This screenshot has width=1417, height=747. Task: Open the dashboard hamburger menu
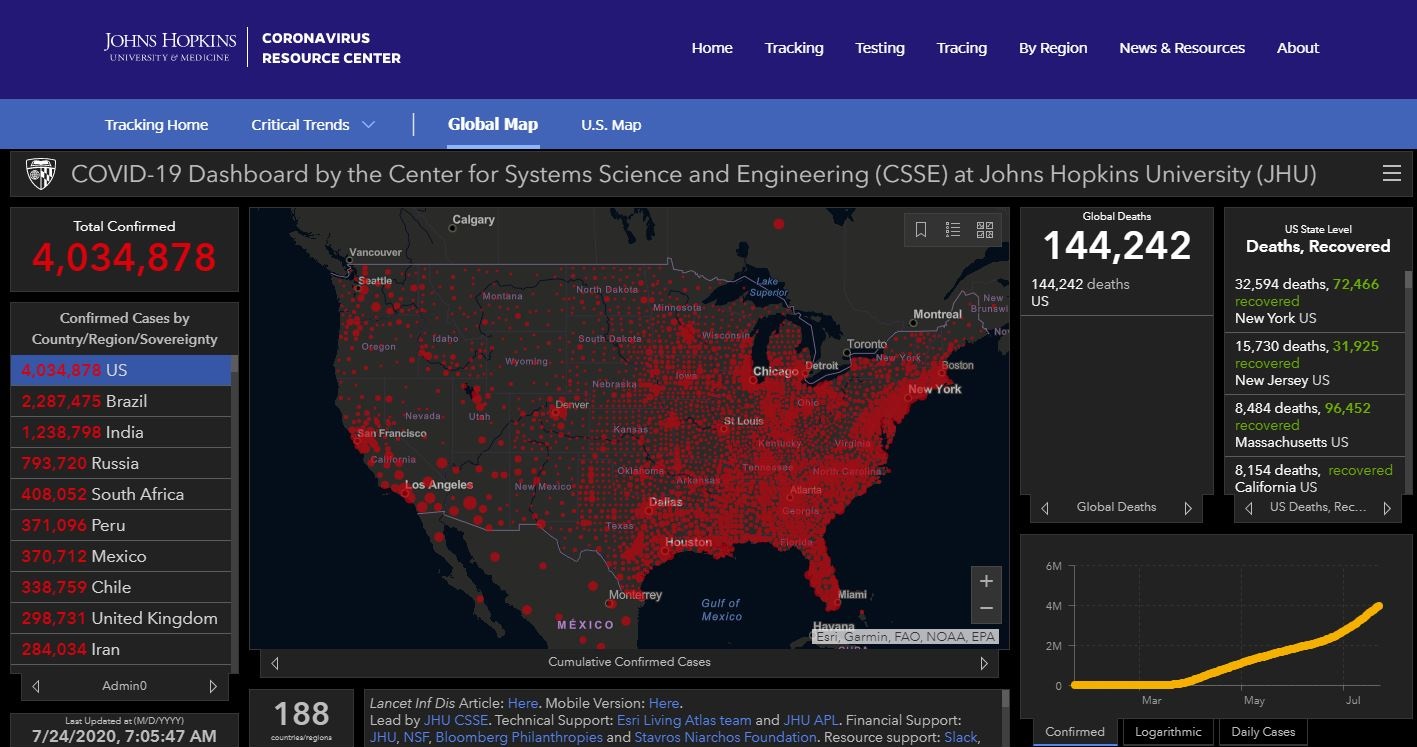tap(1391, 174)
